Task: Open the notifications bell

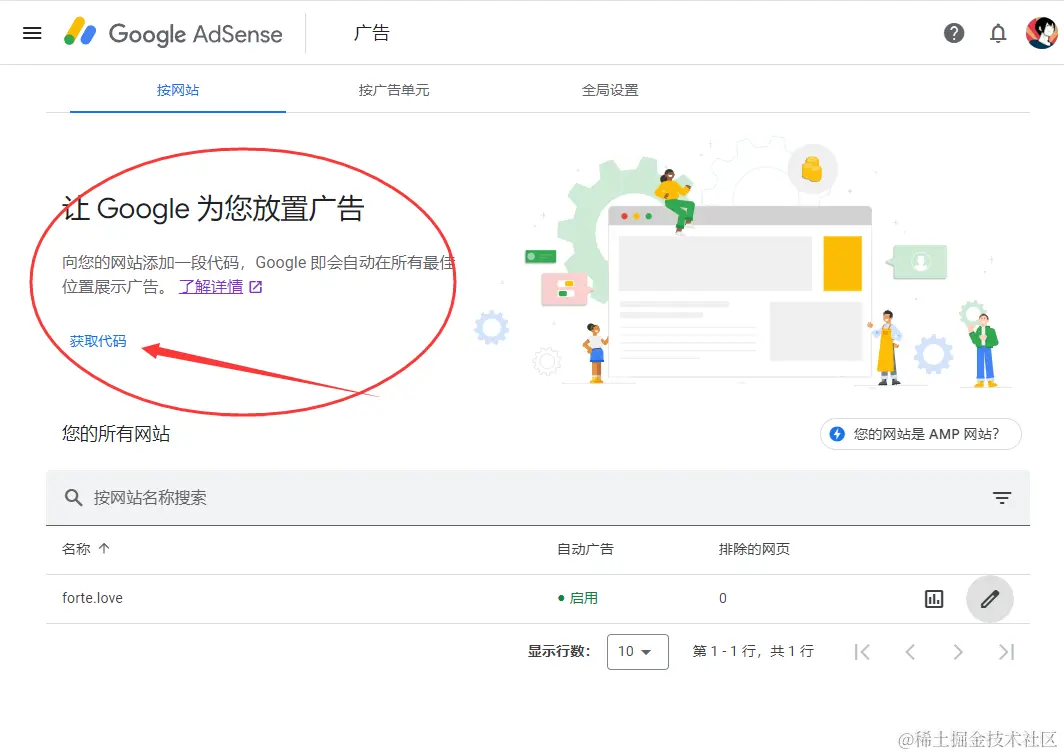Action: 998,33
